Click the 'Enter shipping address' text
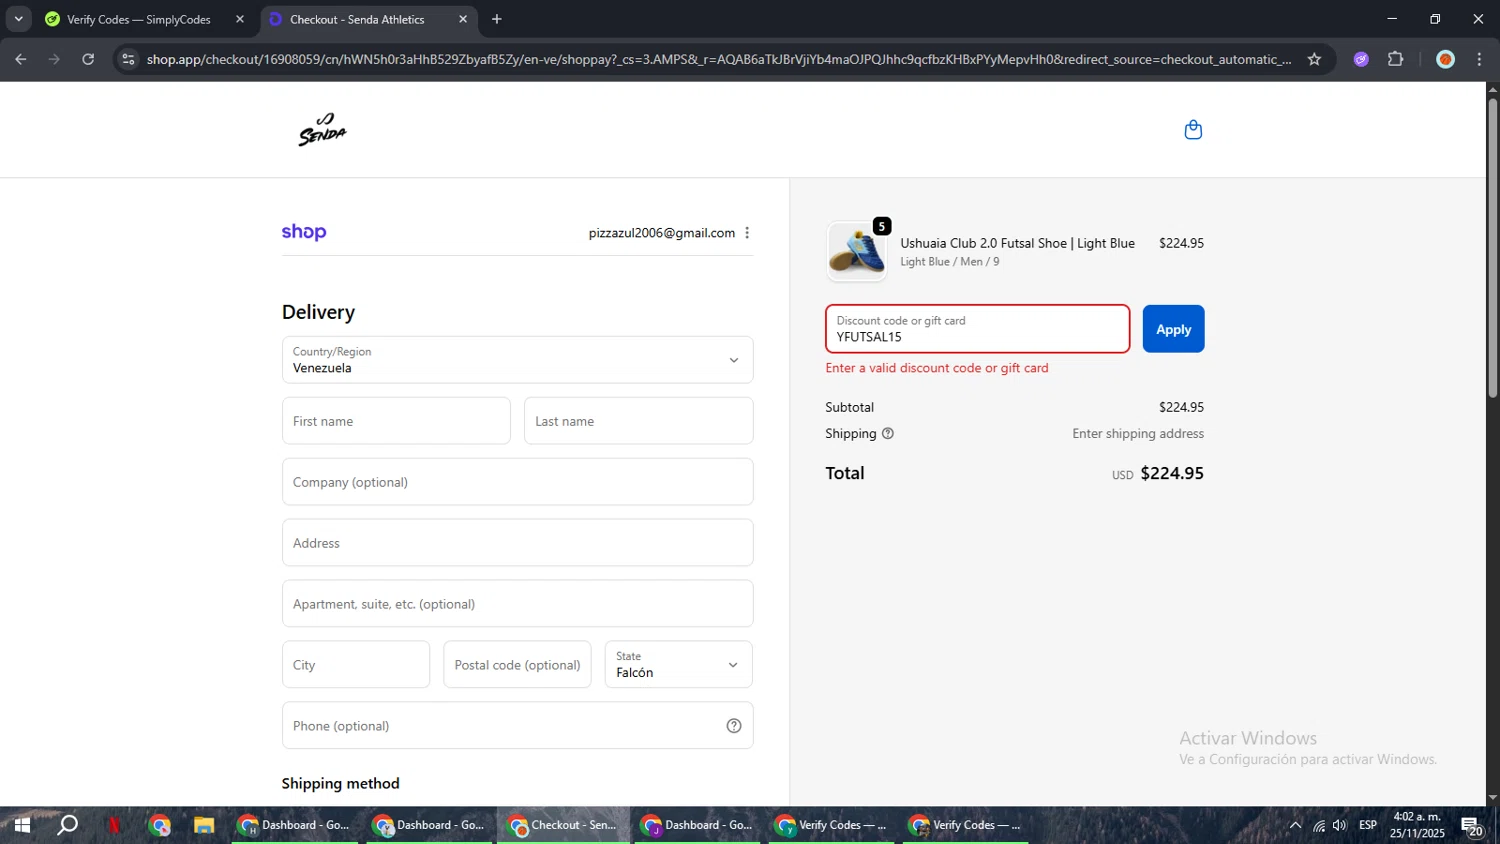Screen dimensions: 1500x844 pos(1138,433)
